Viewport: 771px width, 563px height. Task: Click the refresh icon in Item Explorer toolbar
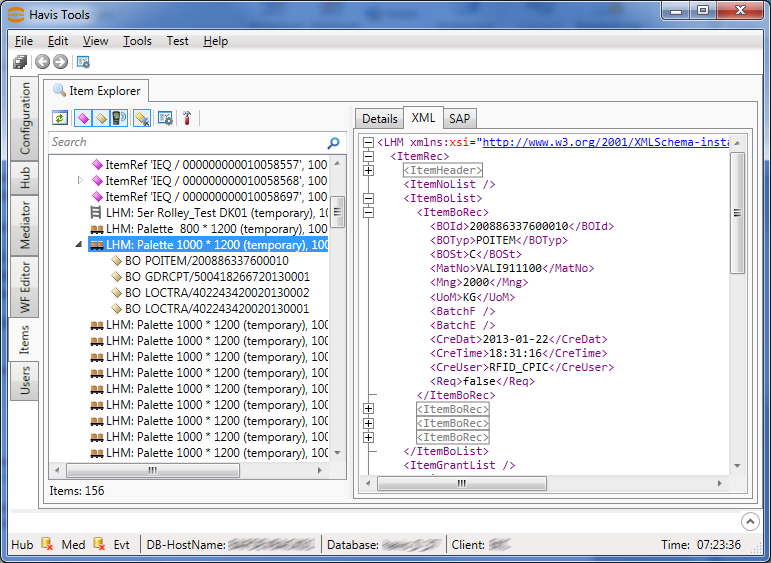tap(60, 118)
